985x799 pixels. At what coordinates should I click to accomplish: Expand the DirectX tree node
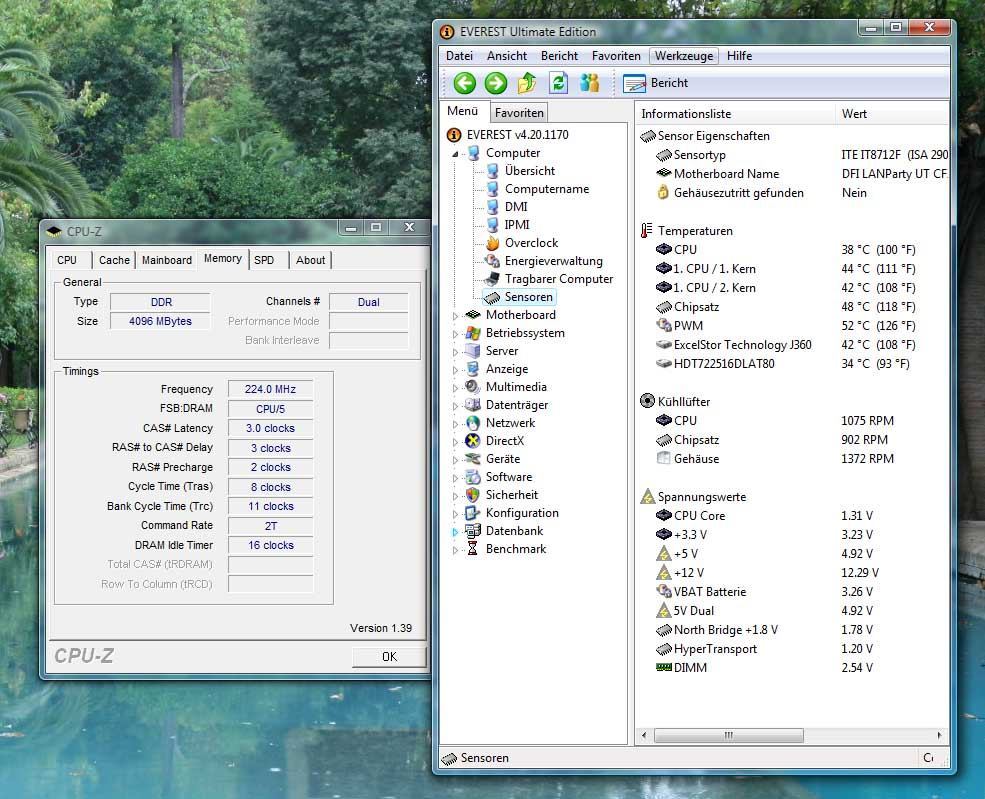point(455,442)
